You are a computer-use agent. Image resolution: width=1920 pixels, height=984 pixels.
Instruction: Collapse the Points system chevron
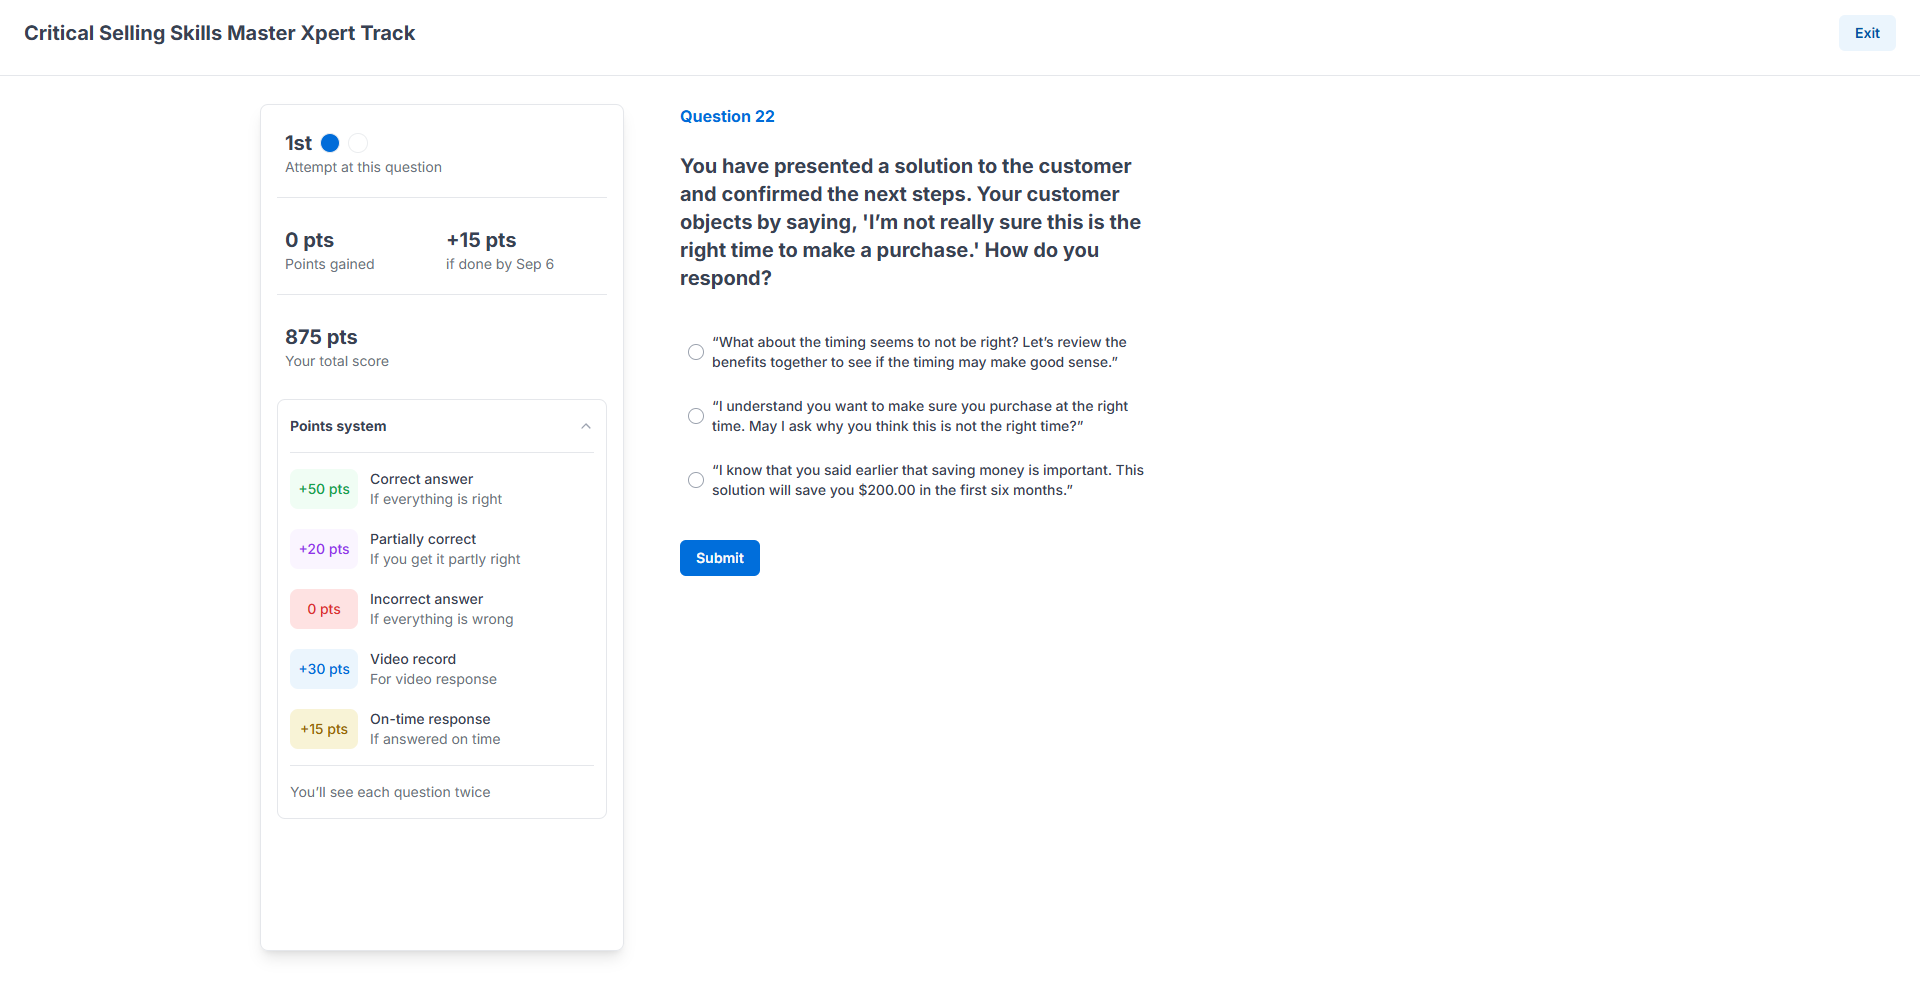(586, 426)
